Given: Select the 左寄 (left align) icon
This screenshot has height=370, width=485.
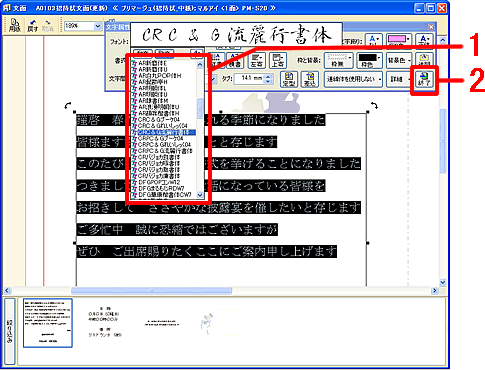Looking at the screenshot, I should 256,60.
